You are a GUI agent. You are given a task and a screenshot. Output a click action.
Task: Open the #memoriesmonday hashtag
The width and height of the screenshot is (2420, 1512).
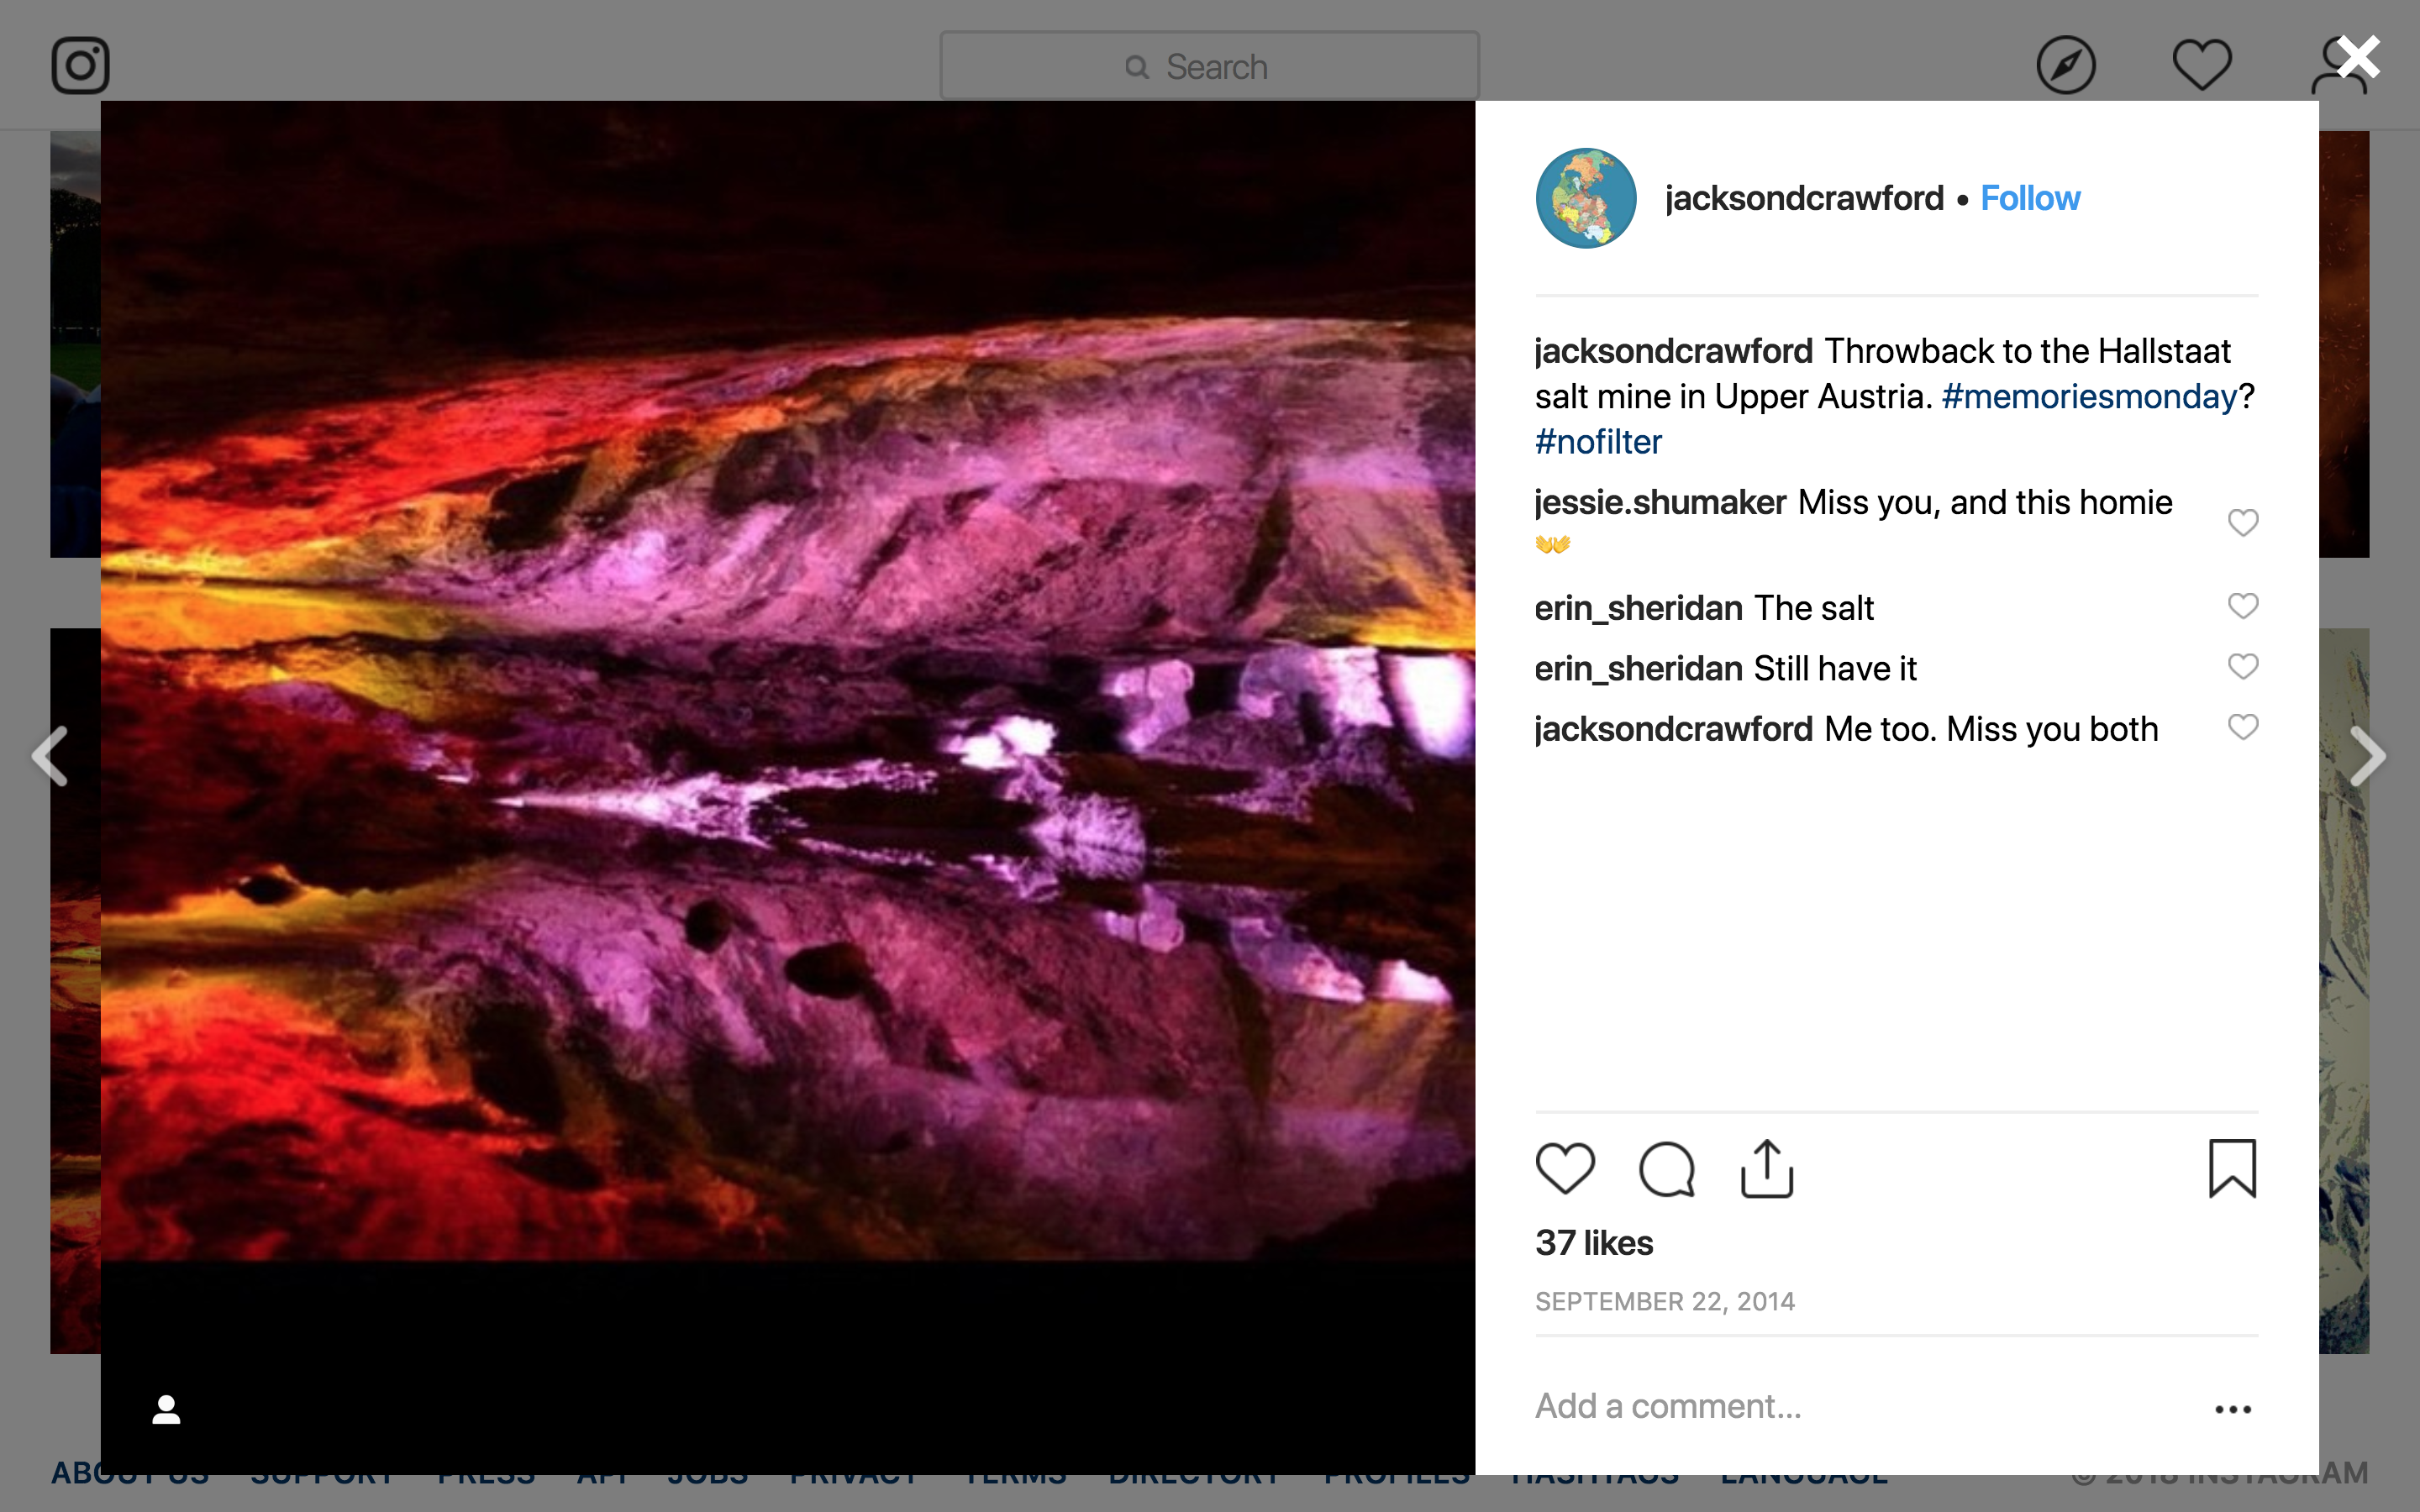click(2088, 397)
